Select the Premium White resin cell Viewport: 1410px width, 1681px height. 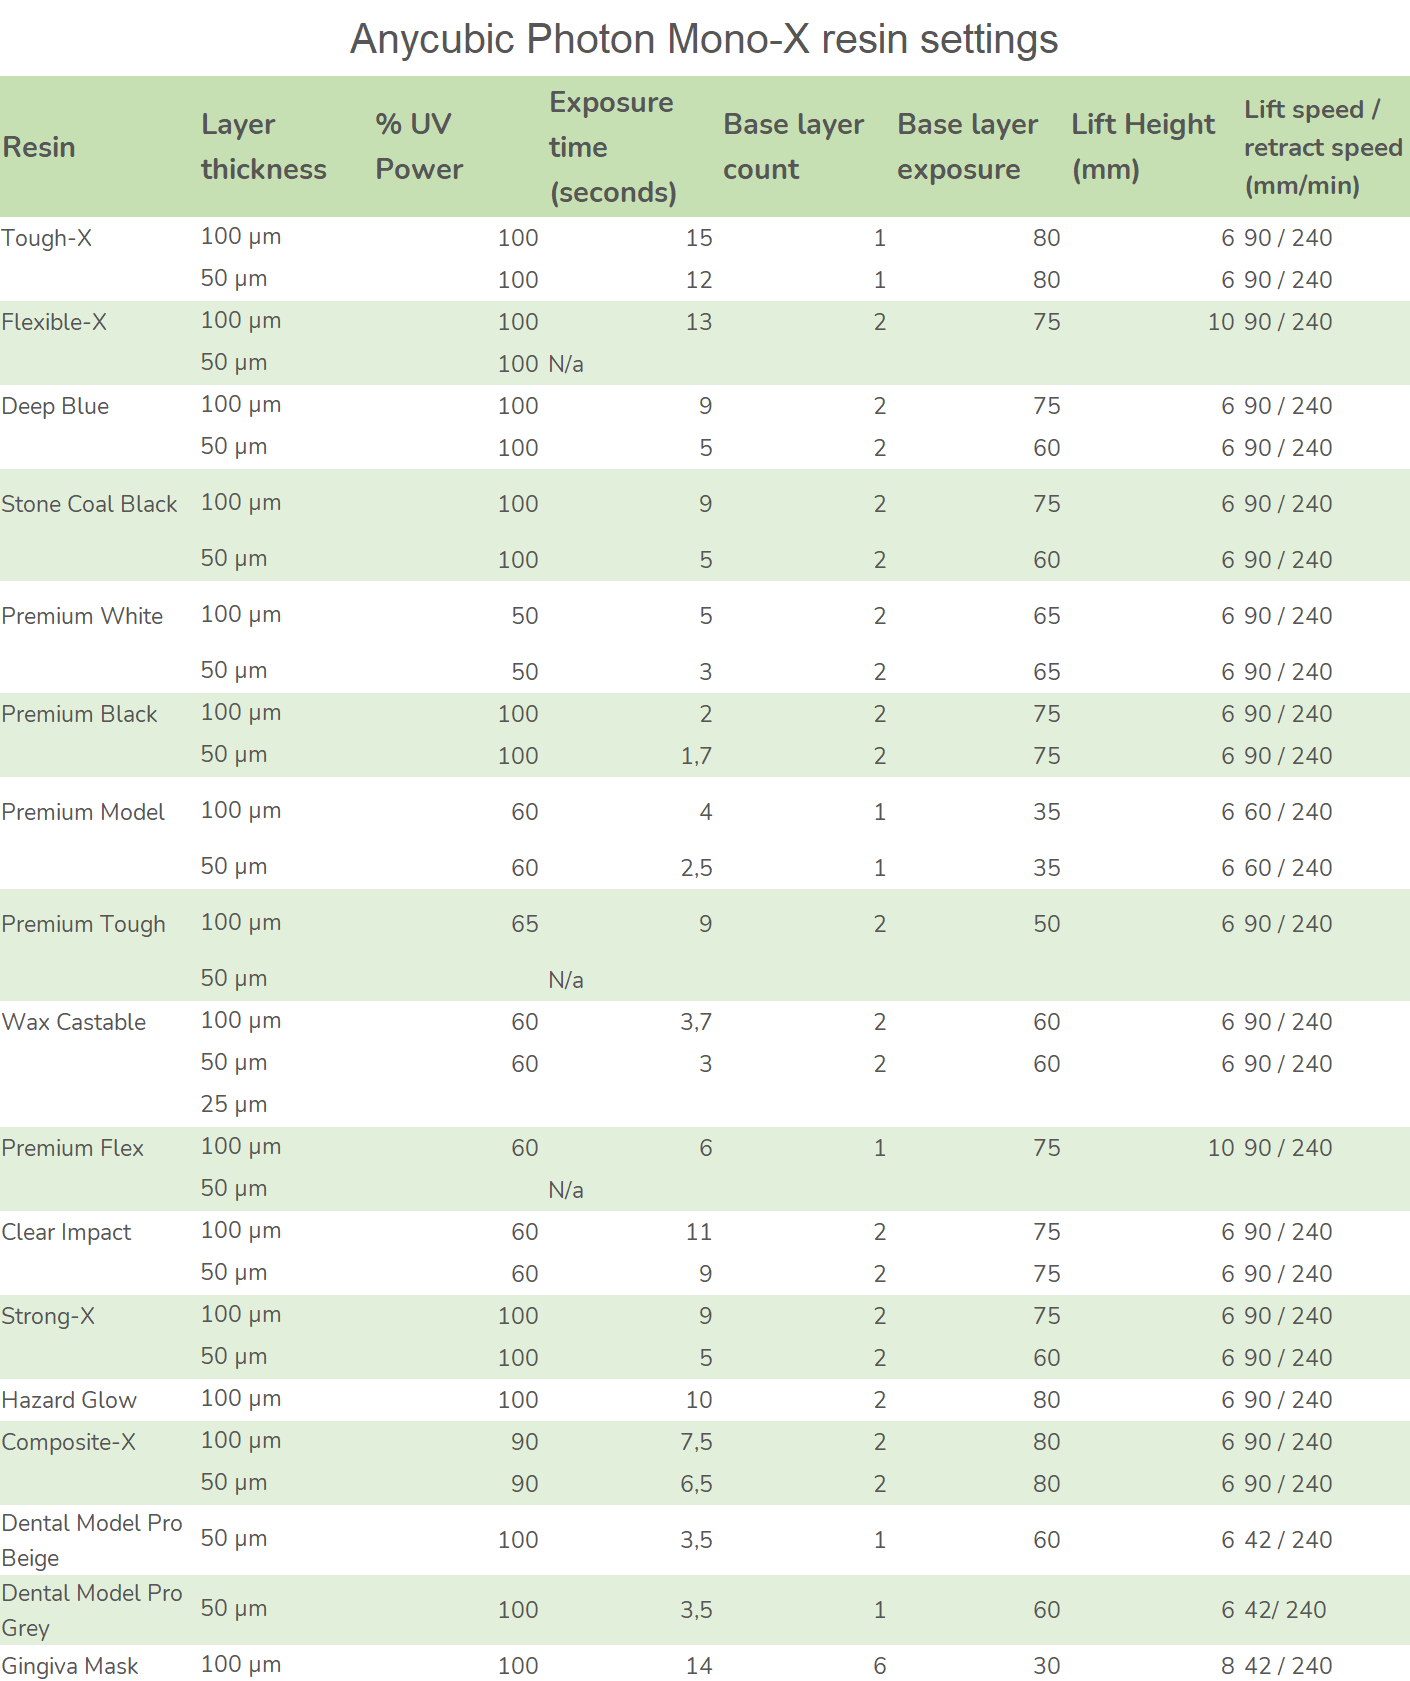pyautogui.click(x=82, y=616)
